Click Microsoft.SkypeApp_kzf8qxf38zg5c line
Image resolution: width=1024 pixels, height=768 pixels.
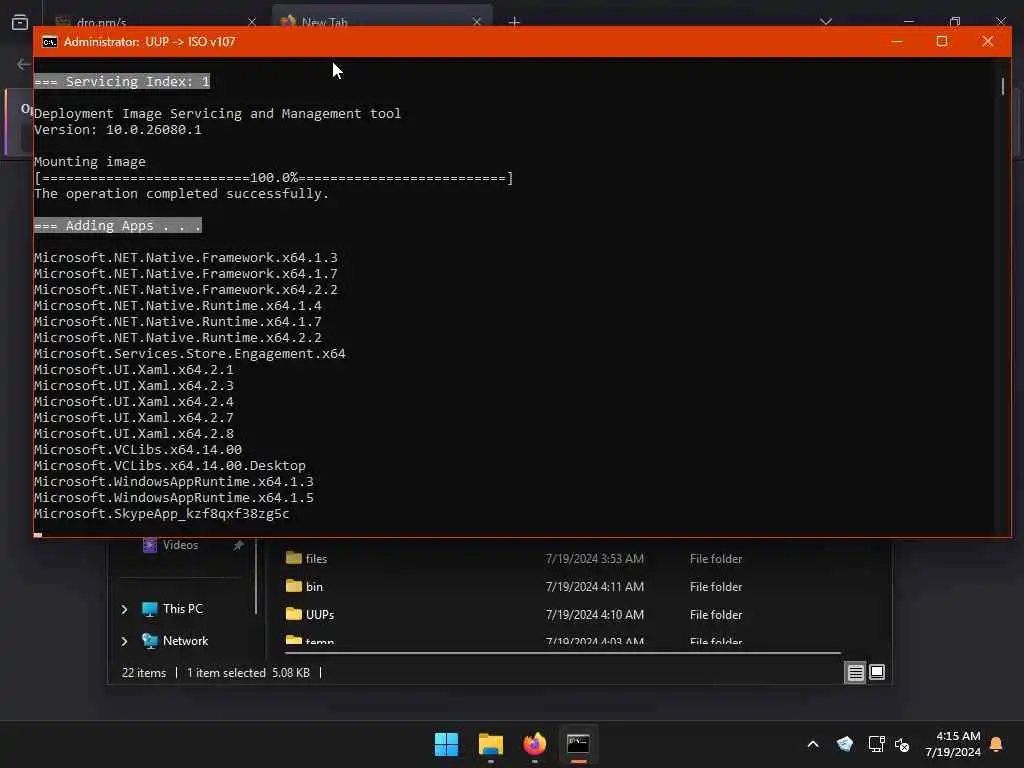tap(162, 513)
